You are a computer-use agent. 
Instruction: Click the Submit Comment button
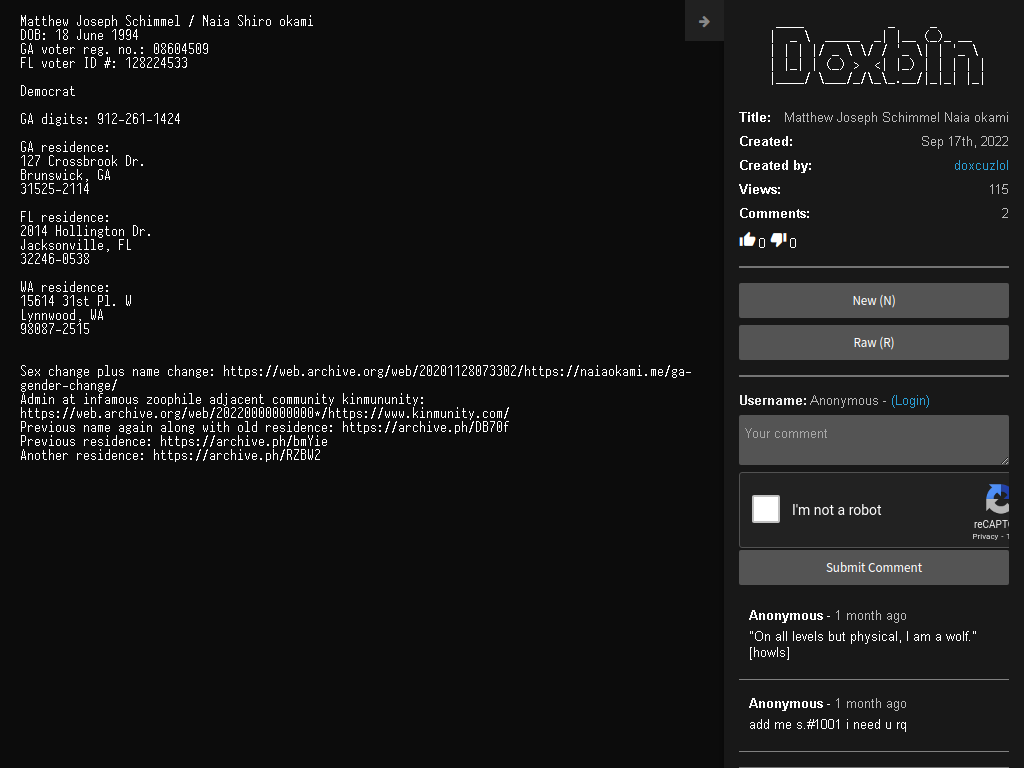tap(874, 568)
